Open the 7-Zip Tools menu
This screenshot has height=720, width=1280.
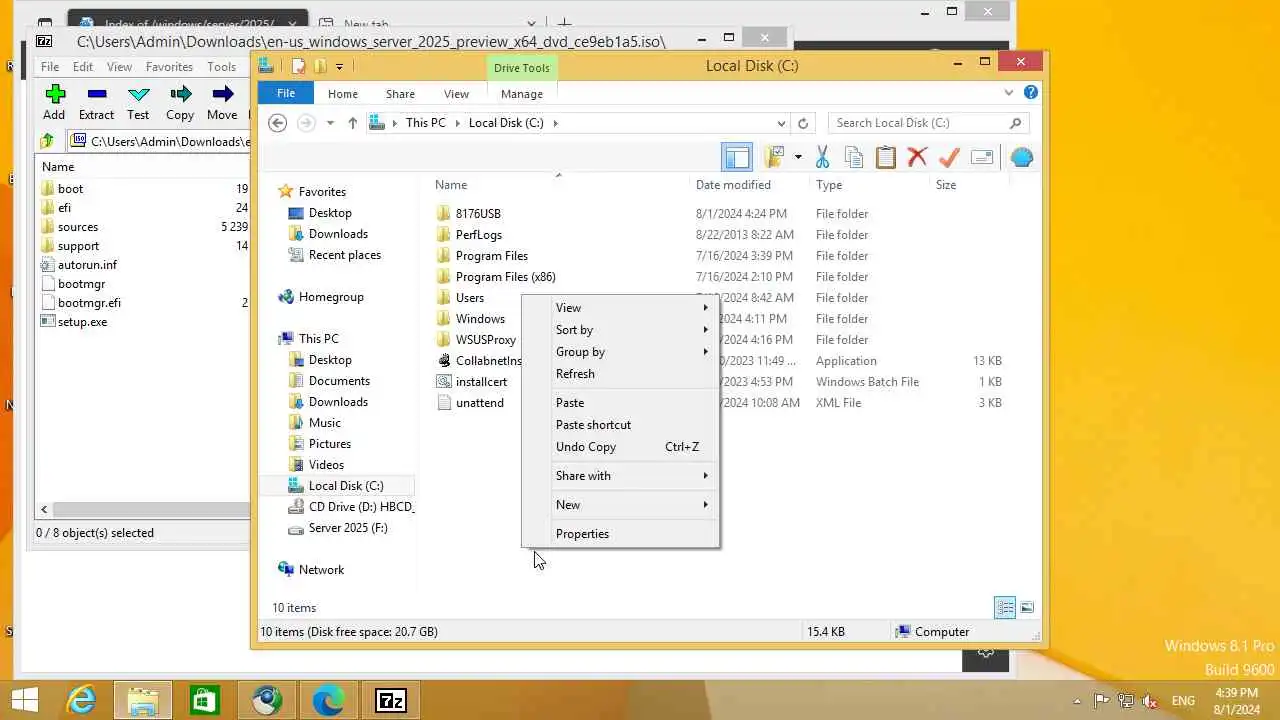click(221, 67)
